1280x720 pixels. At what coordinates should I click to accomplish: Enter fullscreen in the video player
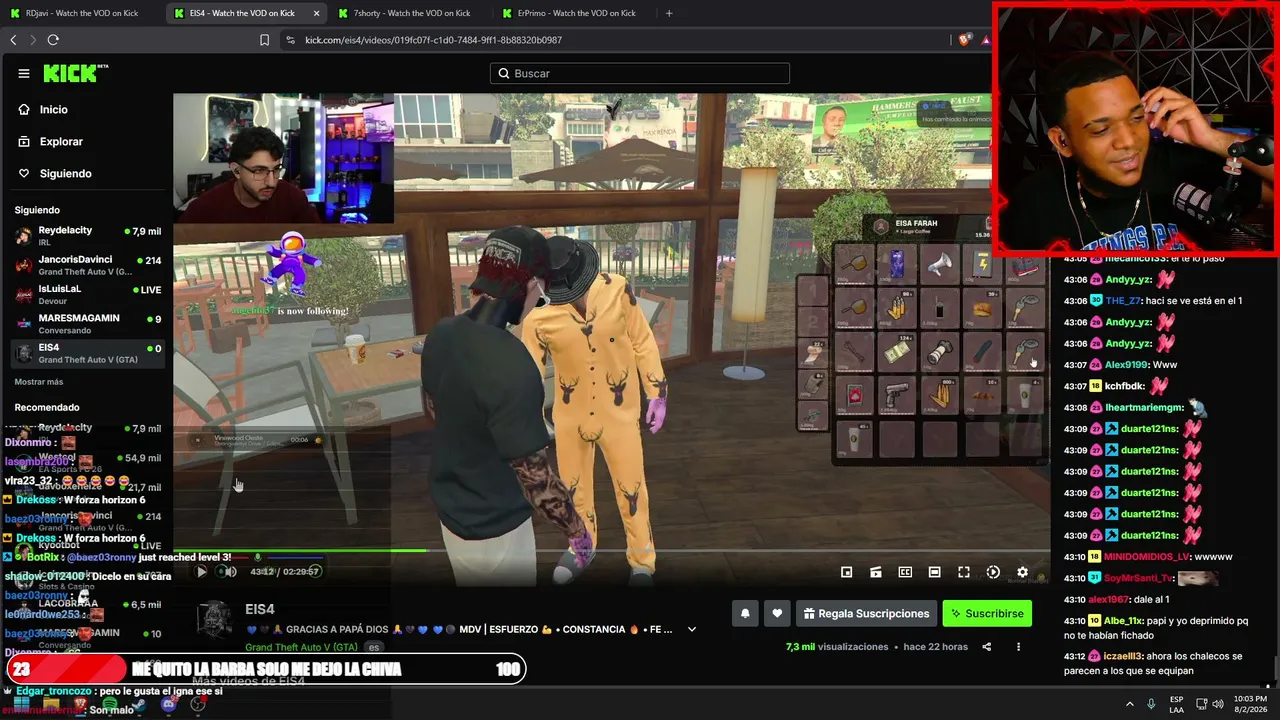pos(964,572)
